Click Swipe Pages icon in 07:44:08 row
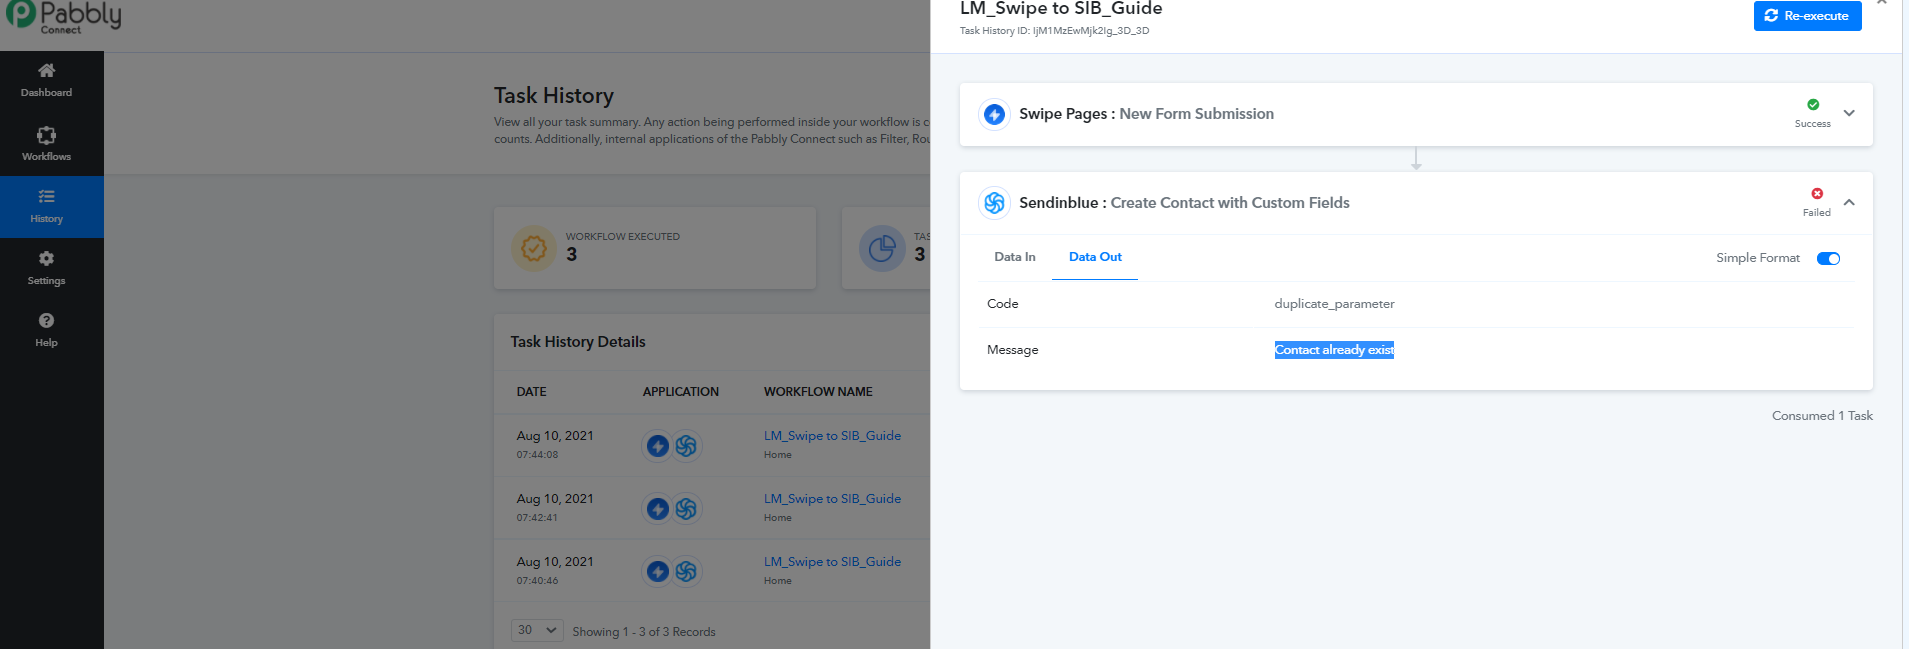The height and width of the screenshot is (649, 1909). [x=657, y=446]
